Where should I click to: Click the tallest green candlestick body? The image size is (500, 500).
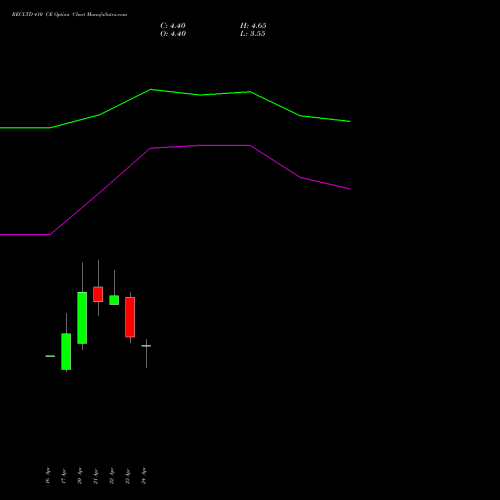click(82, 318)
